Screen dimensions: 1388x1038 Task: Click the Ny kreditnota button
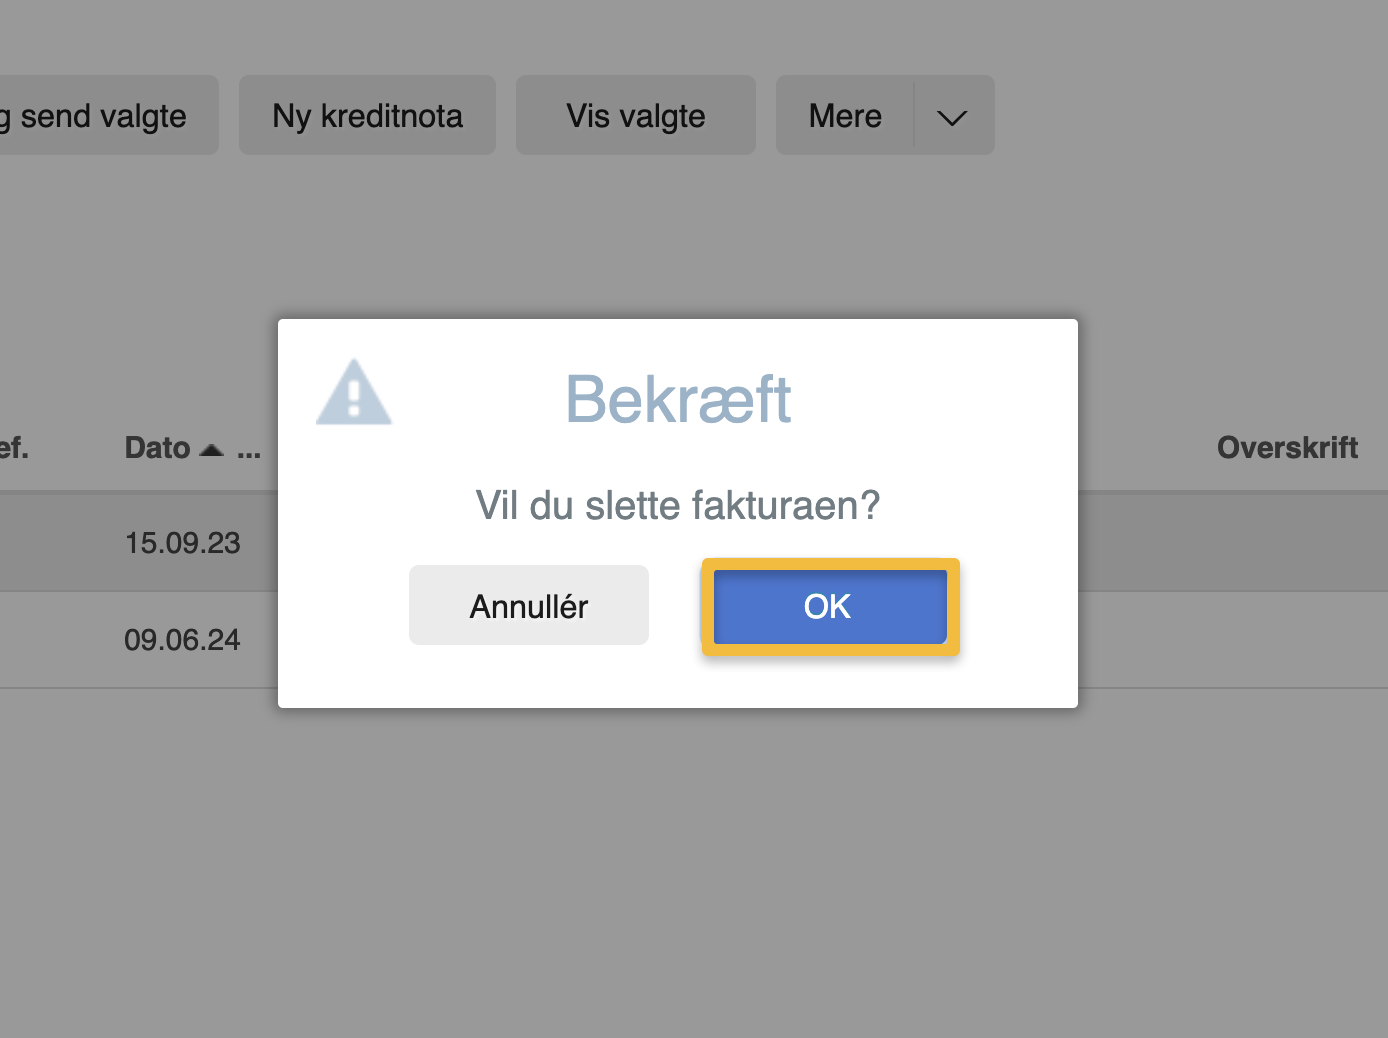pyautogui.click(x=367, y=115)
